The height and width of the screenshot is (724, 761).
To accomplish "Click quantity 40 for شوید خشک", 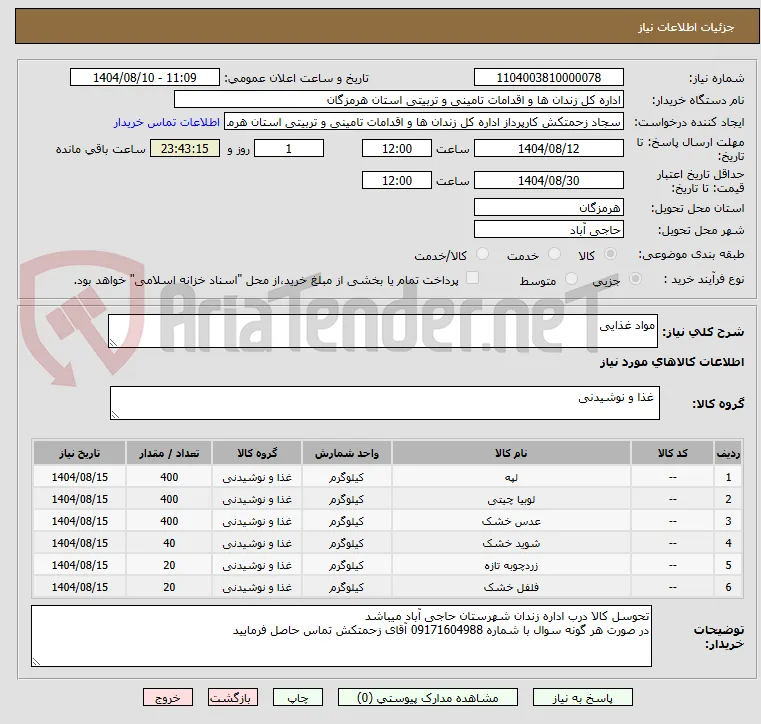I will click(169, 543).
